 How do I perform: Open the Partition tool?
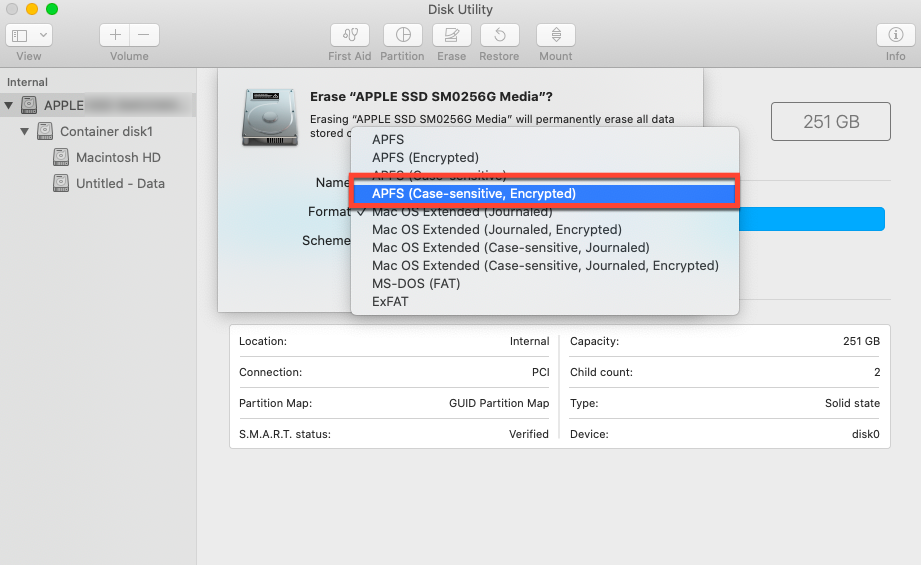coord(403,35)
